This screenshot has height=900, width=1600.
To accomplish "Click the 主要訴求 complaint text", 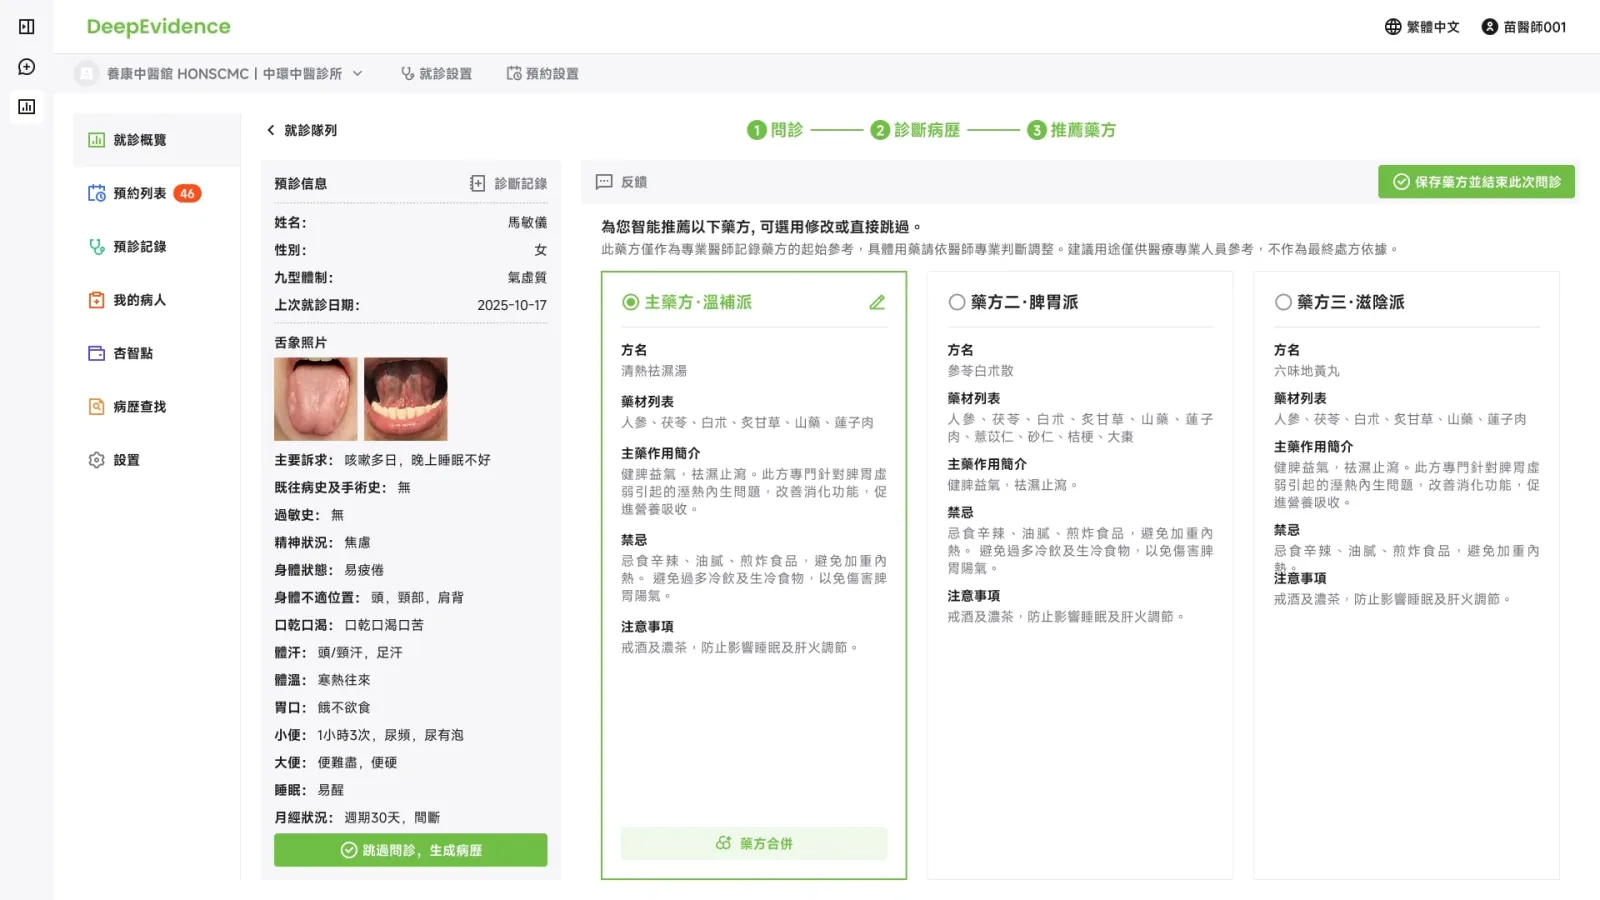I will 417,460.
